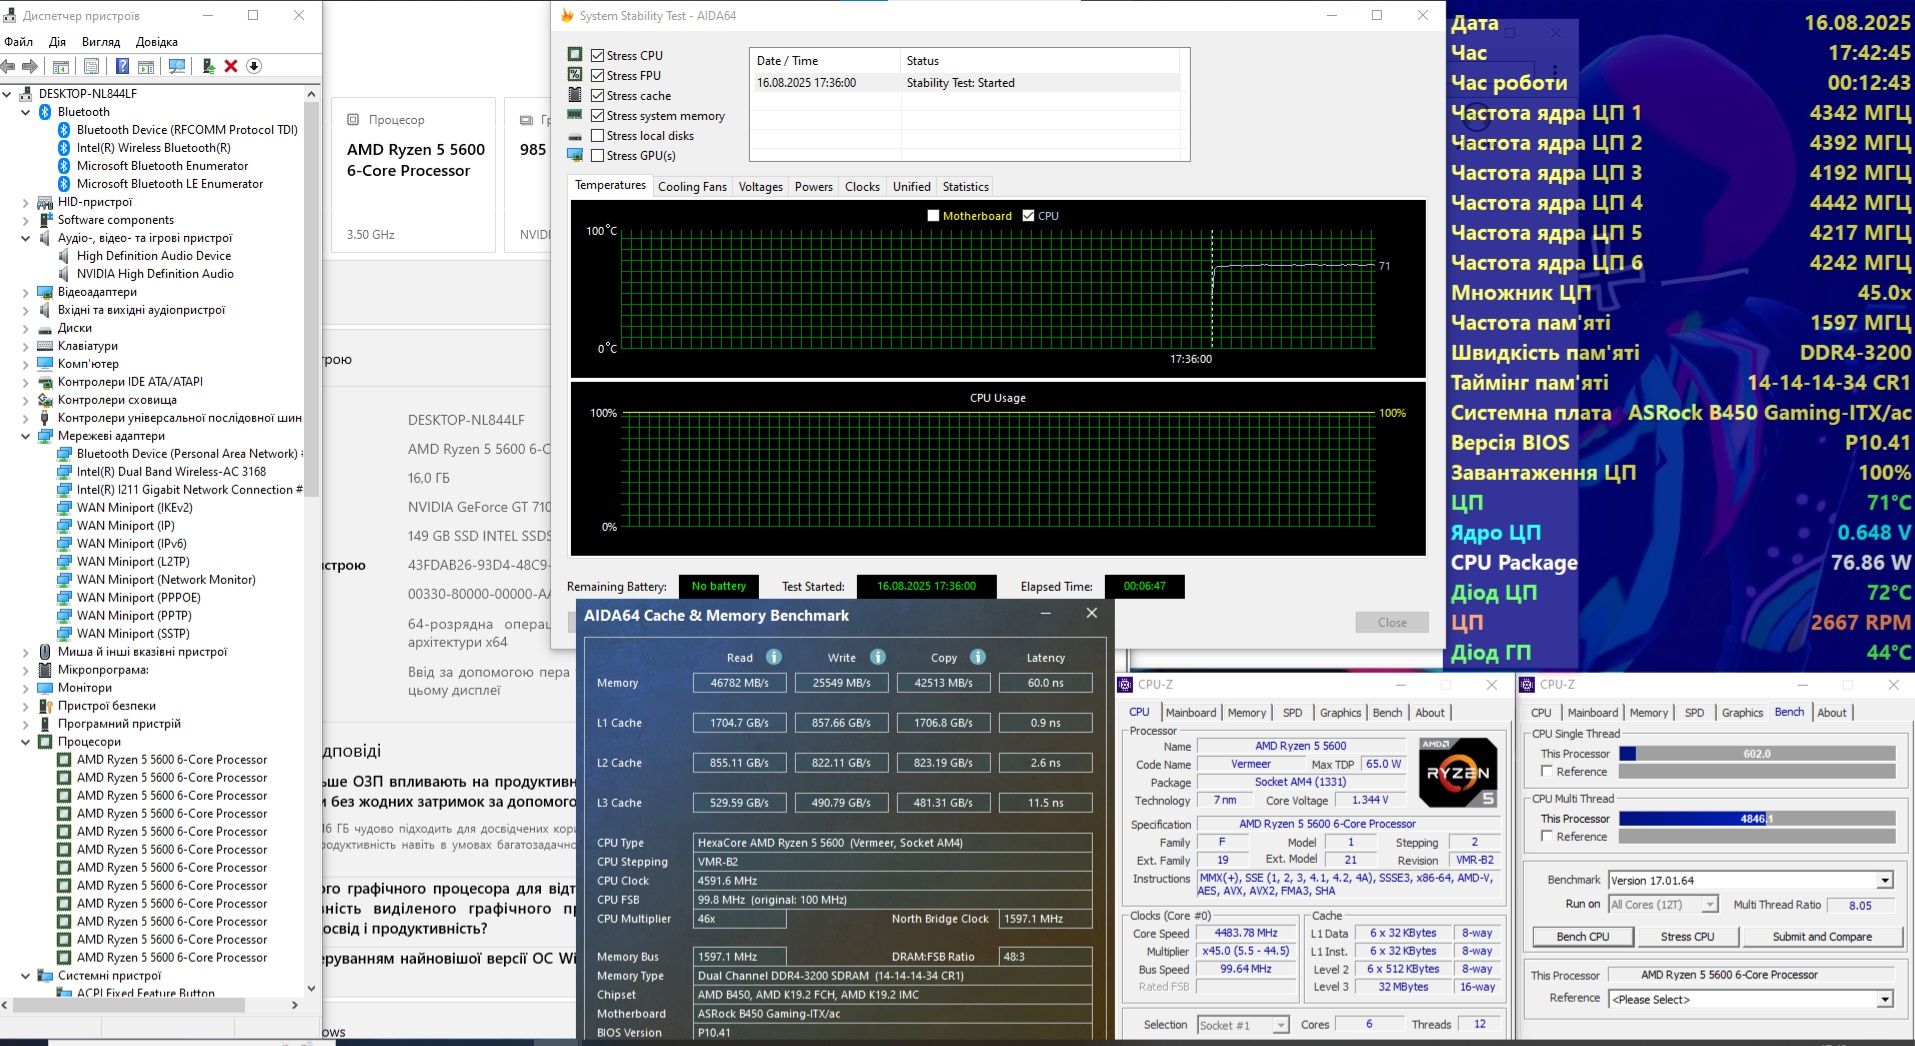Viewport: 1915px width, 1046px height.
Task: Click the Stress GPU(s) monitor icon
Action: click(575, 155)
